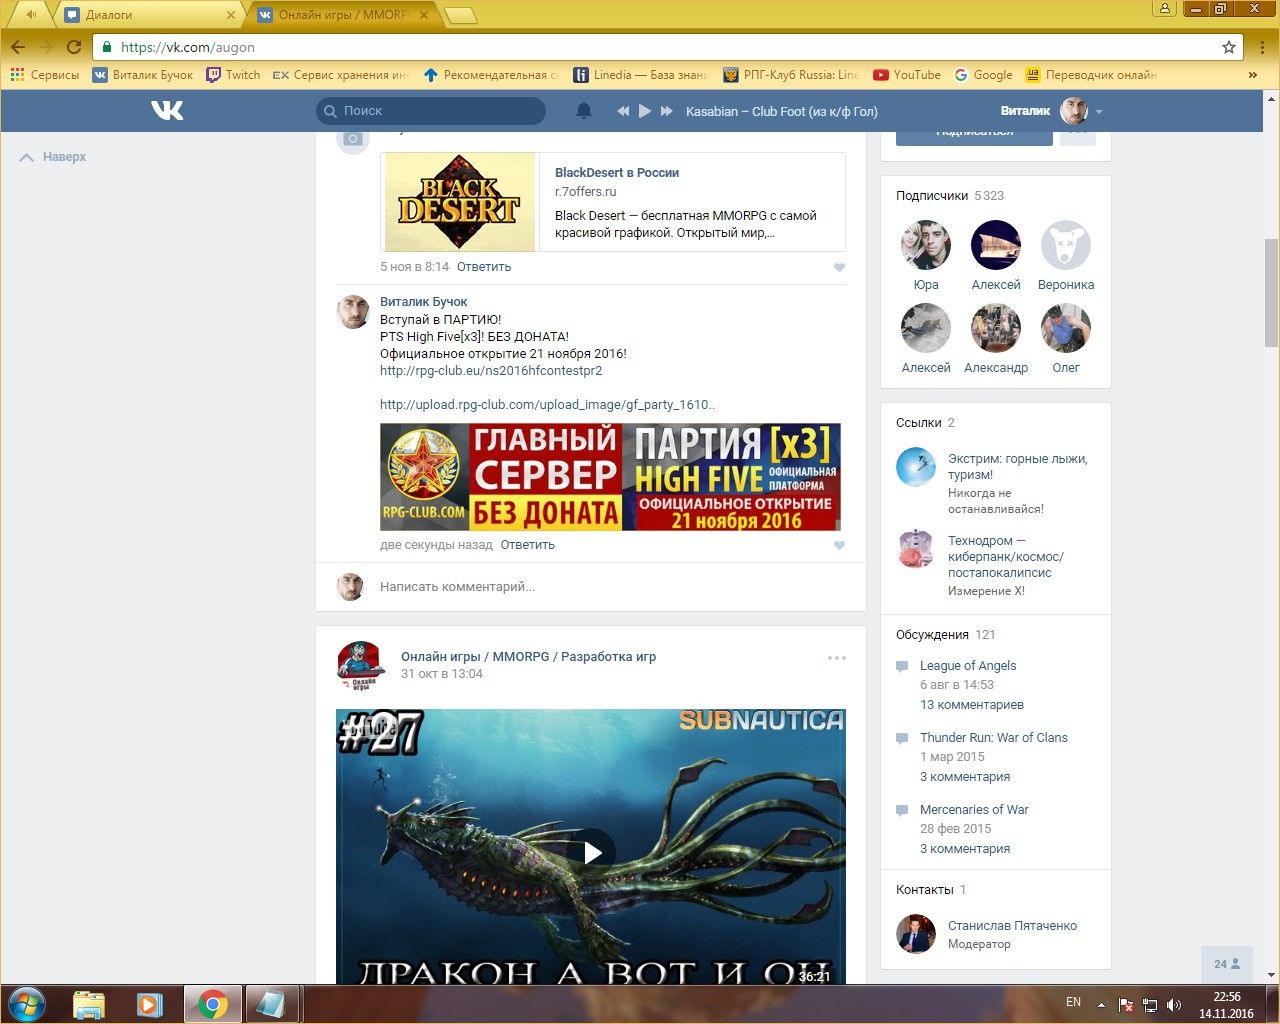Screen dimensions: 1280x1024
Task: Expand hidden bookmarks chevron in bookmarks bar
Action: coord(1252,75)
